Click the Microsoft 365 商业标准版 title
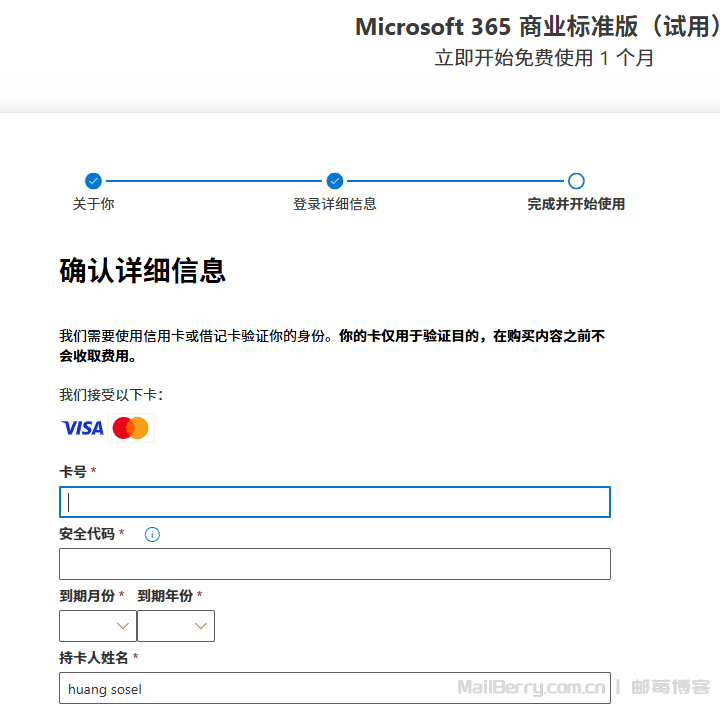 537,27
